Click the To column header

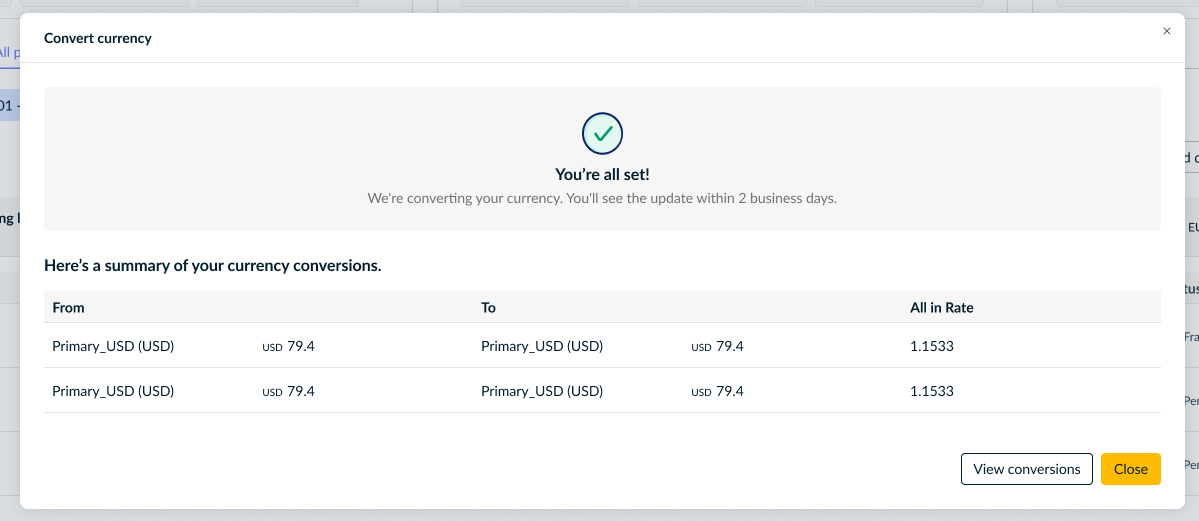[x=489, y=308]
